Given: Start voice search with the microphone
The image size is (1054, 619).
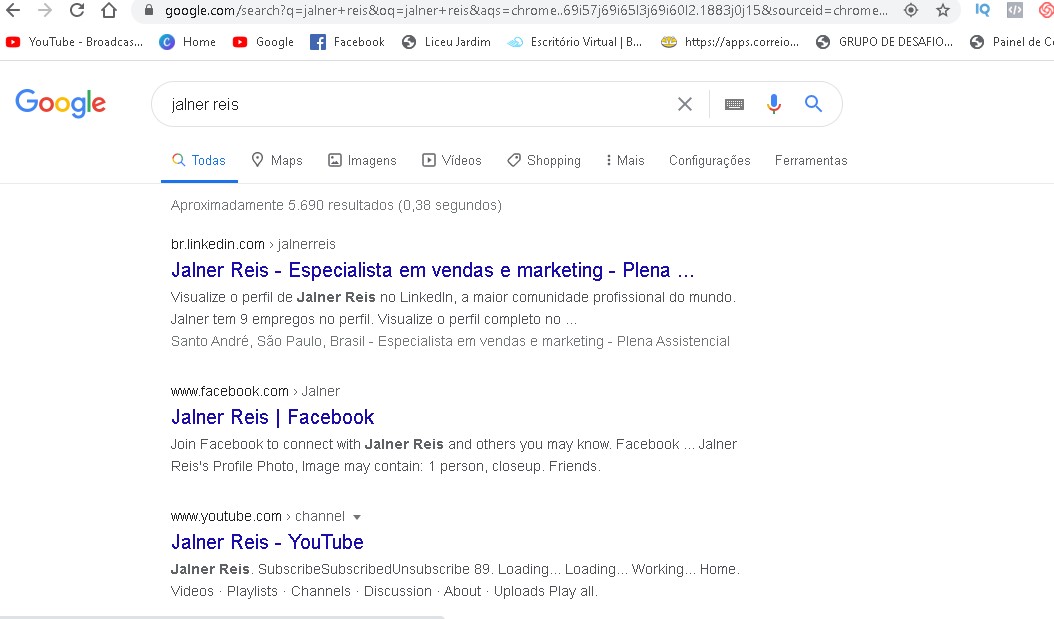Looking at the screenshot, I should [x=774, y=104].
